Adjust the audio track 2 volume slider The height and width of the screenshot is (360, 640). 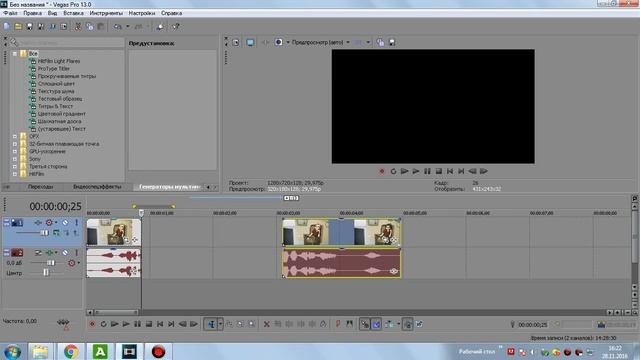pyautogui.click(x=50, y=263)
